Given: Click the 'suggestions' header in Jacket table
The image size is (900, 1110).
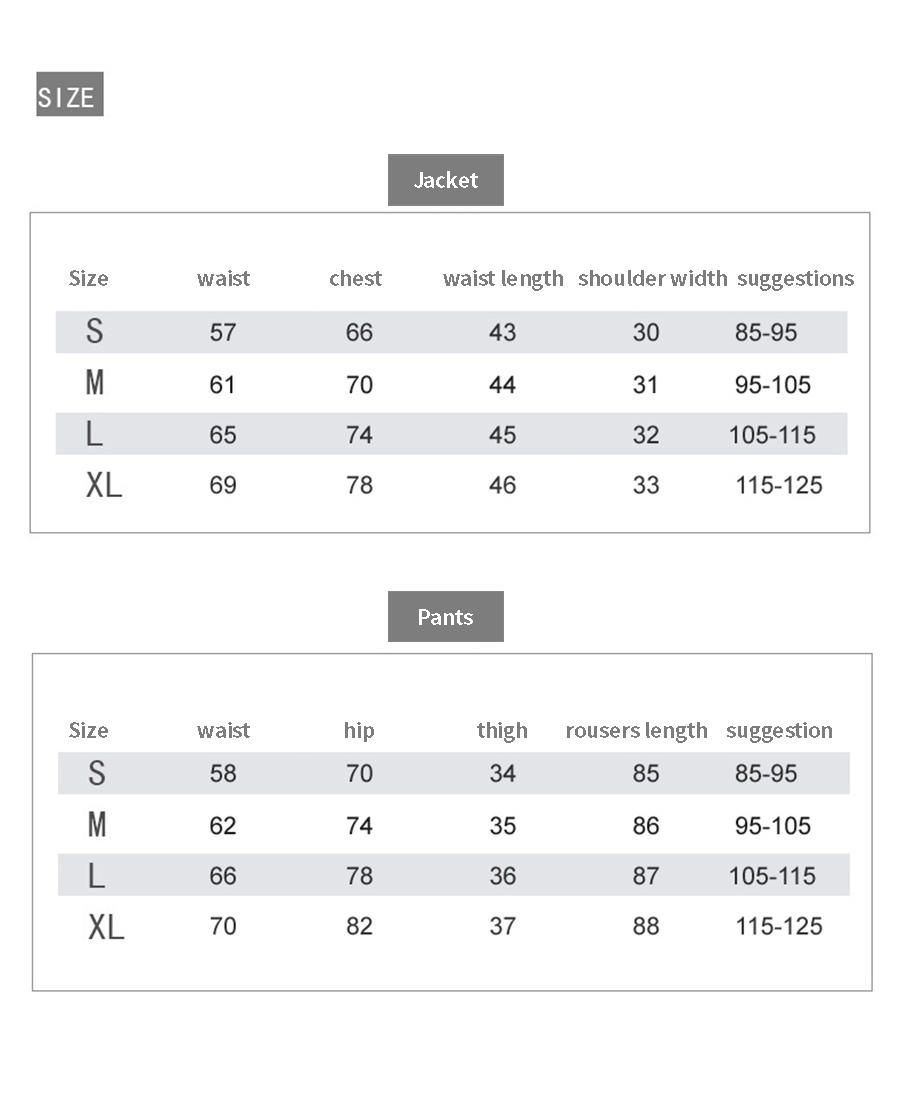Looking at the screenshot, I should (795, 278).
